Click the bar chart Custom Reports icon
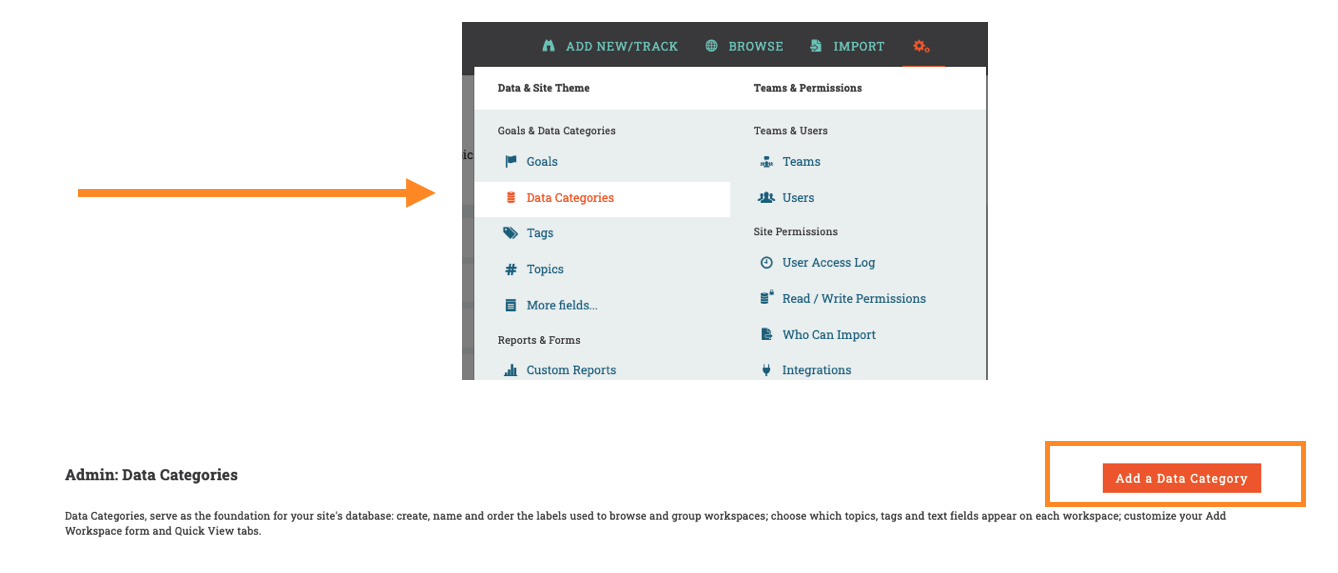The height and width of the screenshot is (573, 1338). (x=511, y=370)
